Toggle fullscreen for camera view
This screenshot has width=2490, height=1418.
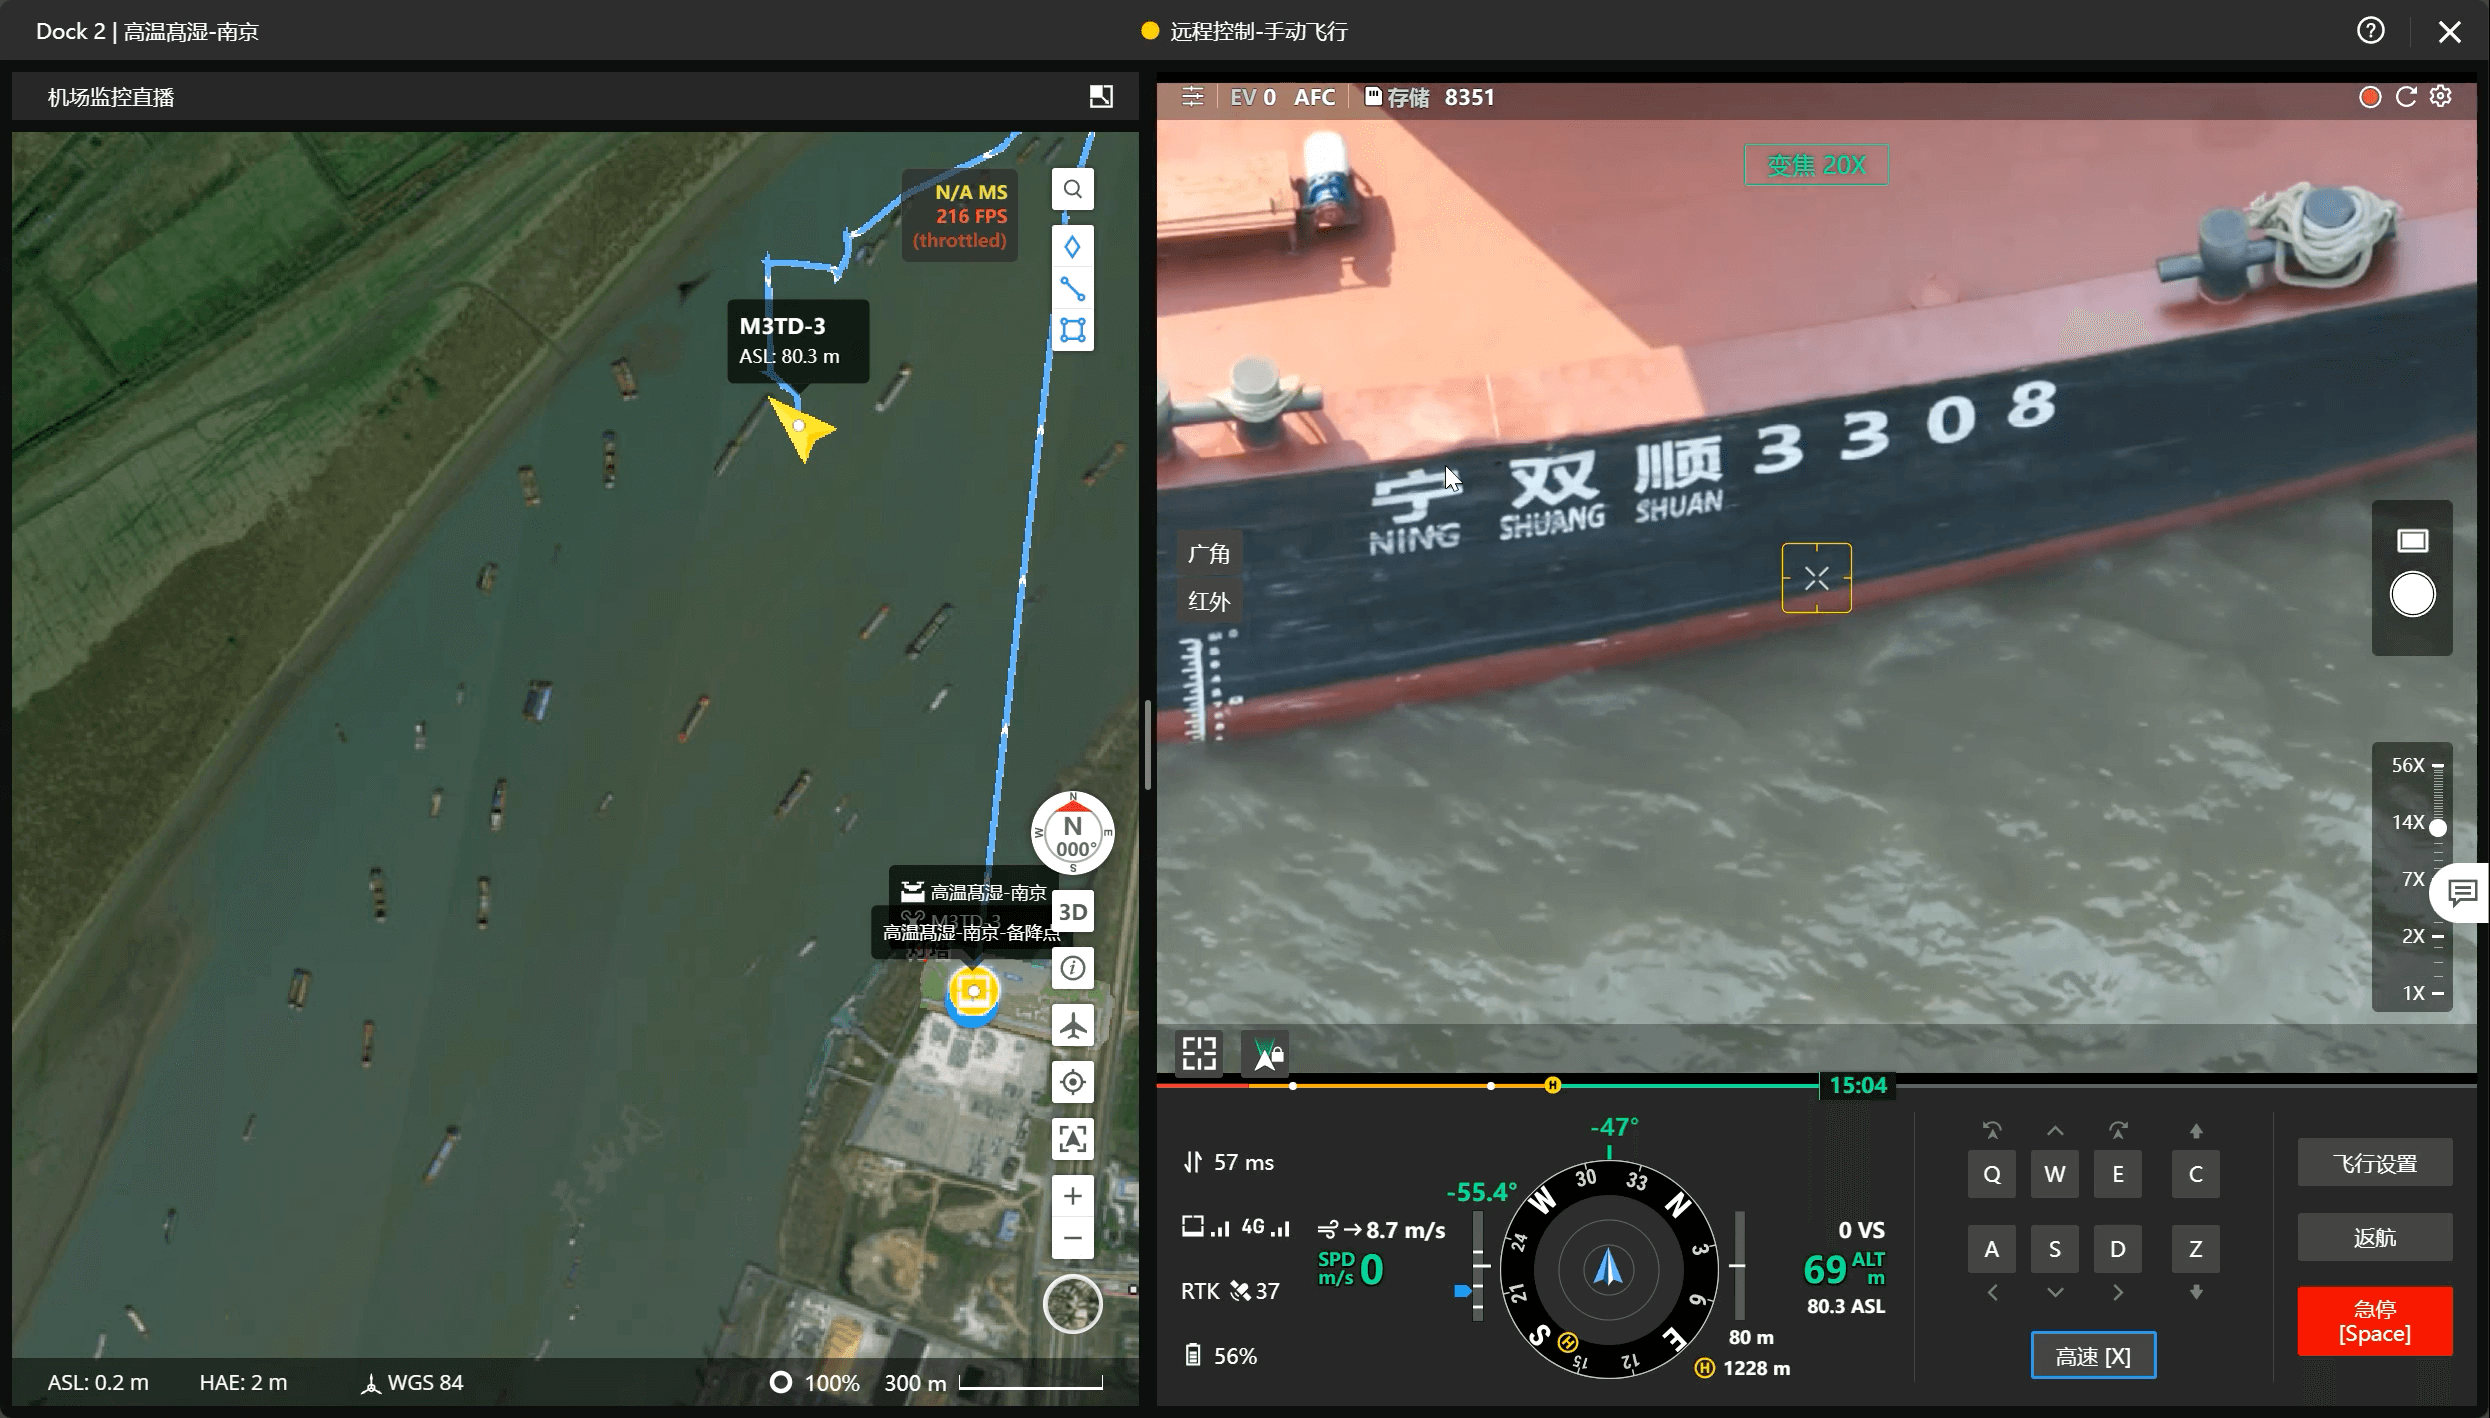pos(1198,1053)
